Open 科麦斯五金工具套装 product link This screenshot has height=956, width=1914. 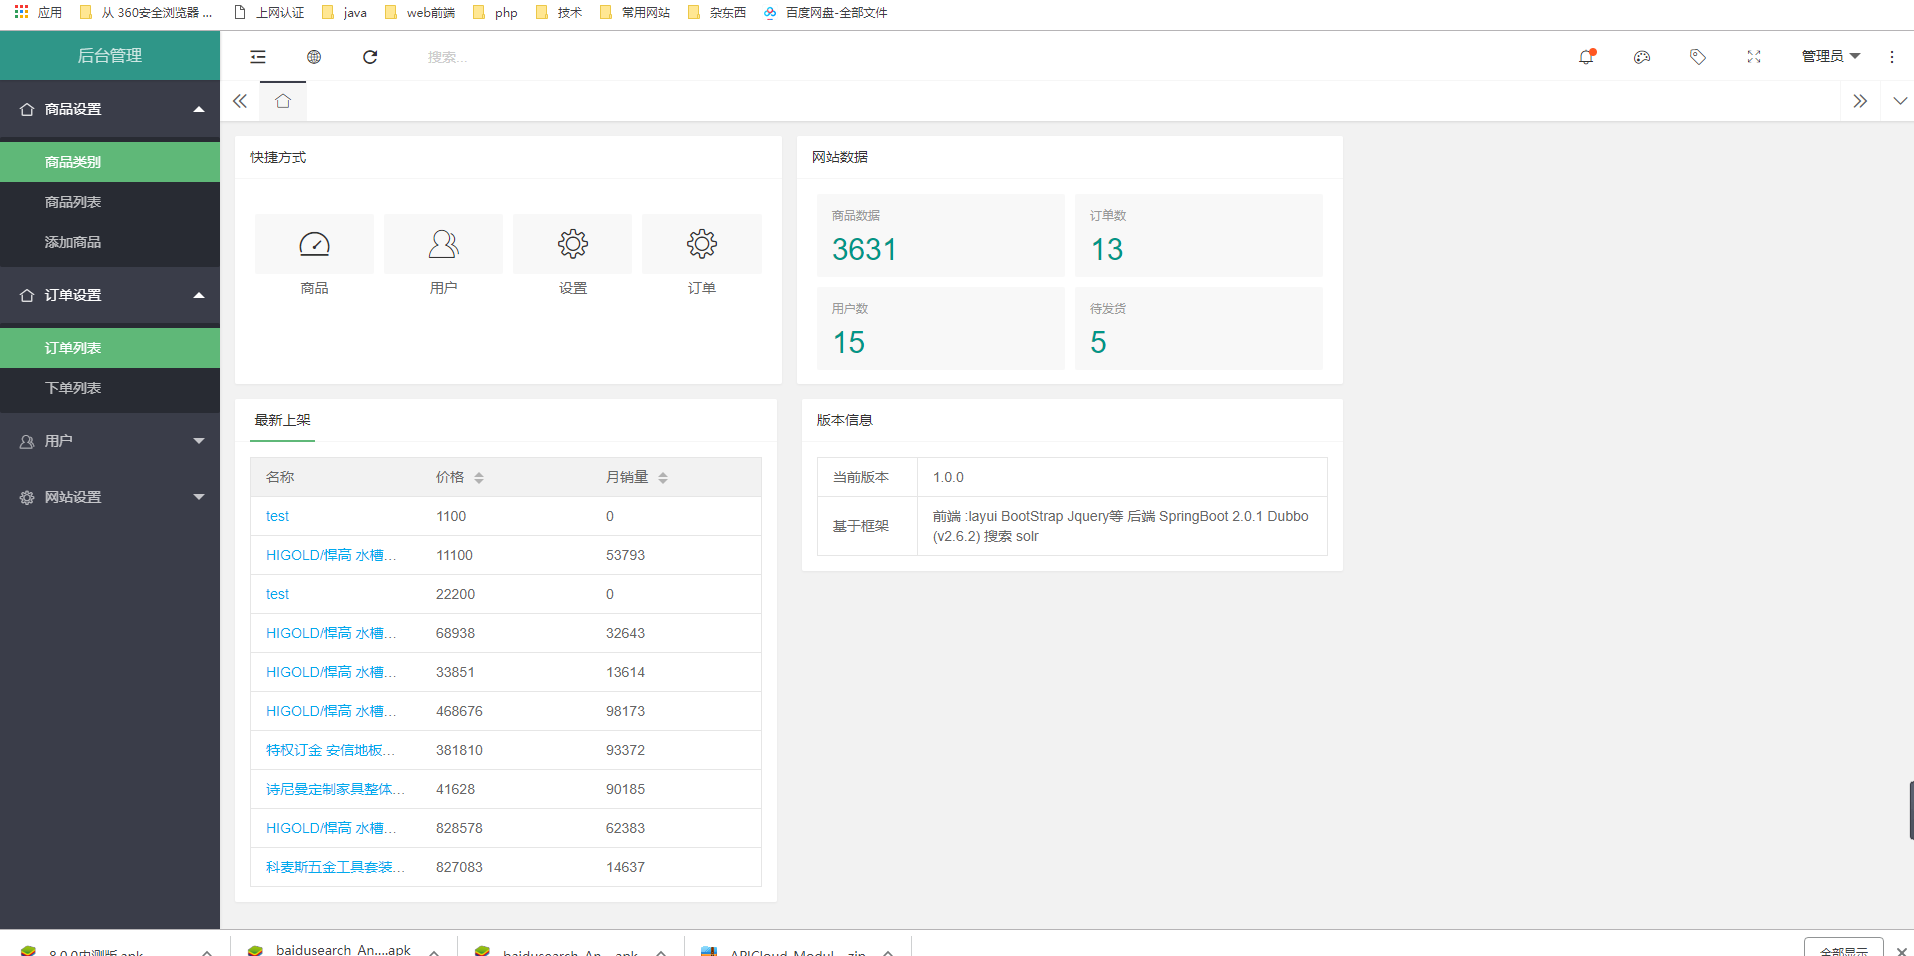coord(335,867)
